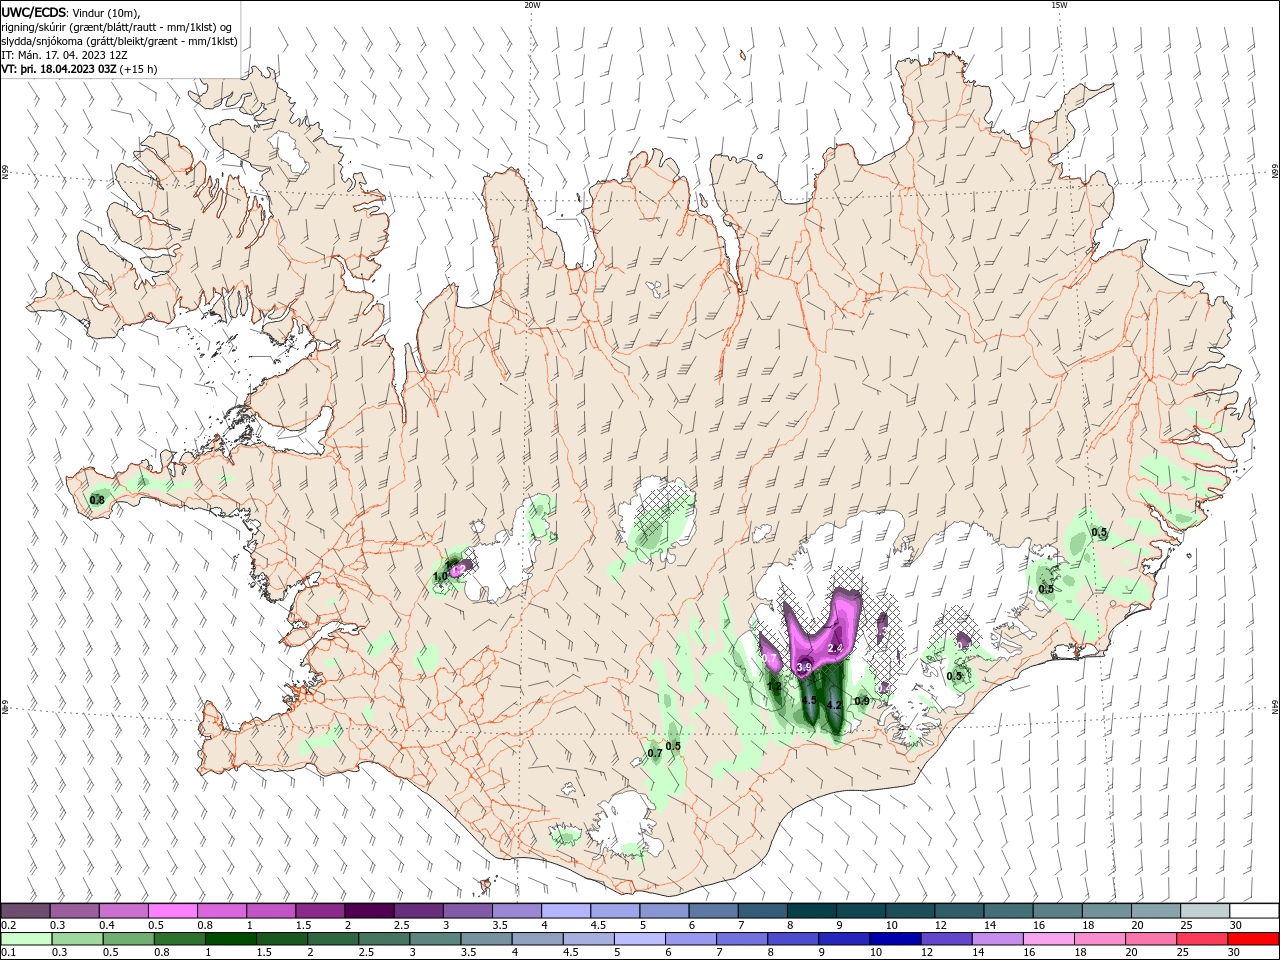Select the 25 swatch in the bottom legend row

pyautogui.click(x=1203, y=939)
